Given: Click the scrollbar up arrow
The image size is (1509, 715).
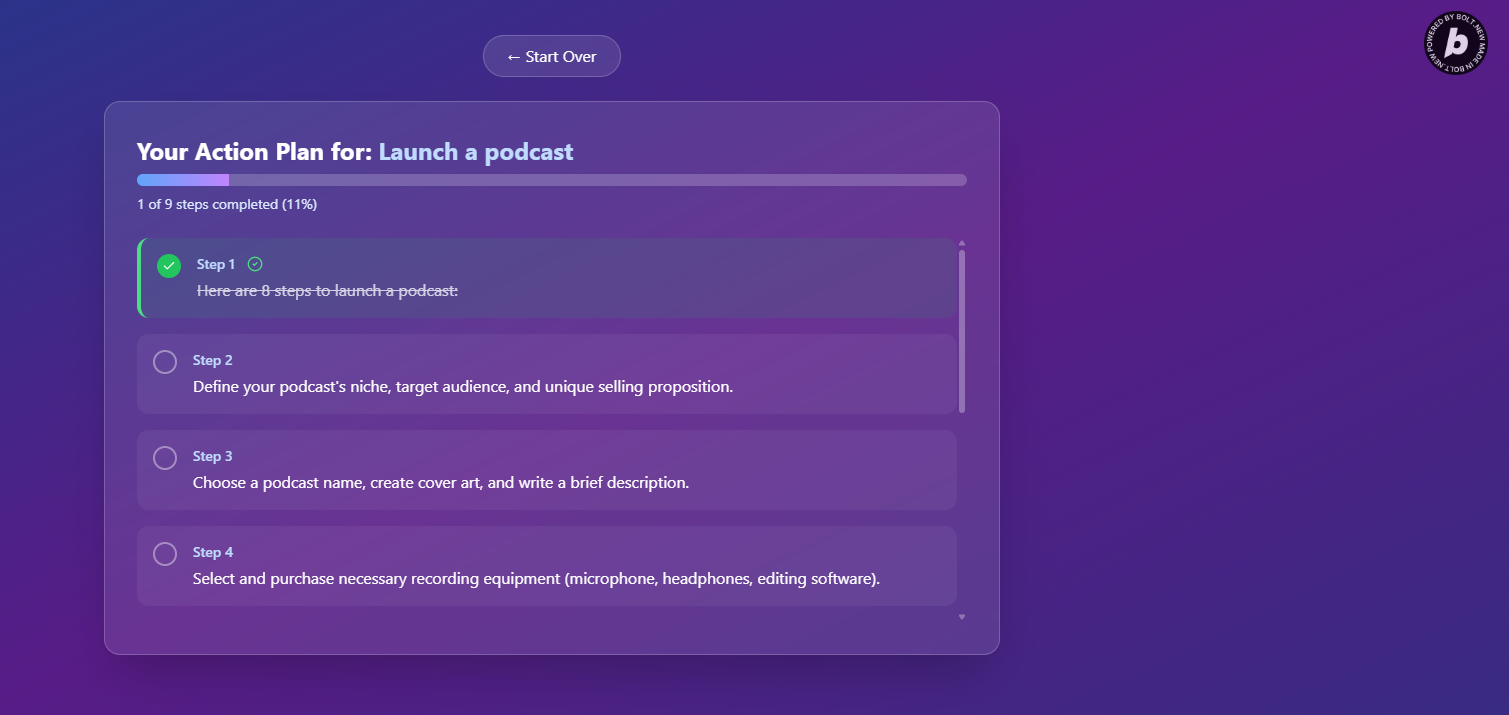Looking at the screenshot, I should click(x=961, y=242).
